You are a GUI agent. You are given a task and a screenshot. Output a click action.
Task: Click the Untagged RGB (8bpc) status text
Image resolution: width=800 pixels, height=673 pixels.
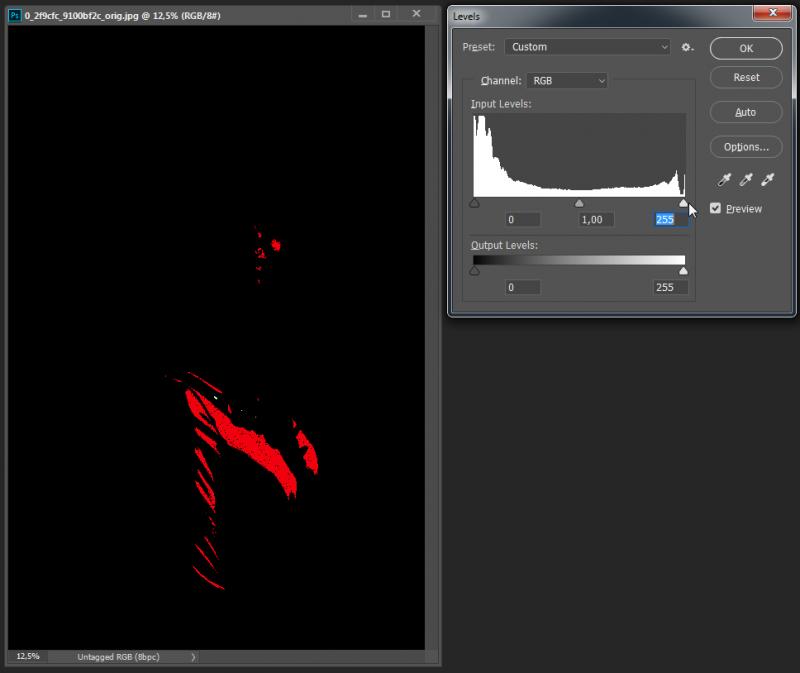118,657
